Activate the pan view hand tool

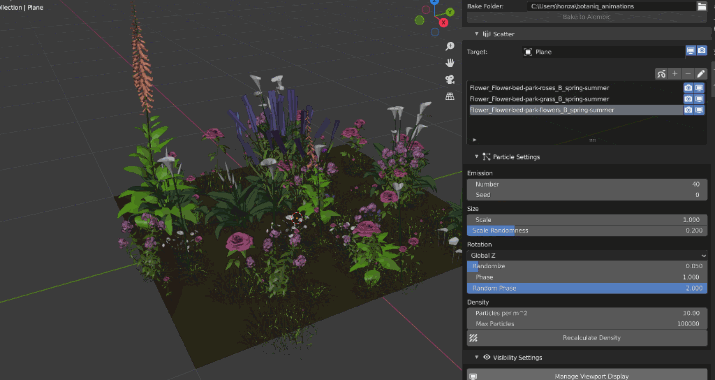[x=450, y=63]
